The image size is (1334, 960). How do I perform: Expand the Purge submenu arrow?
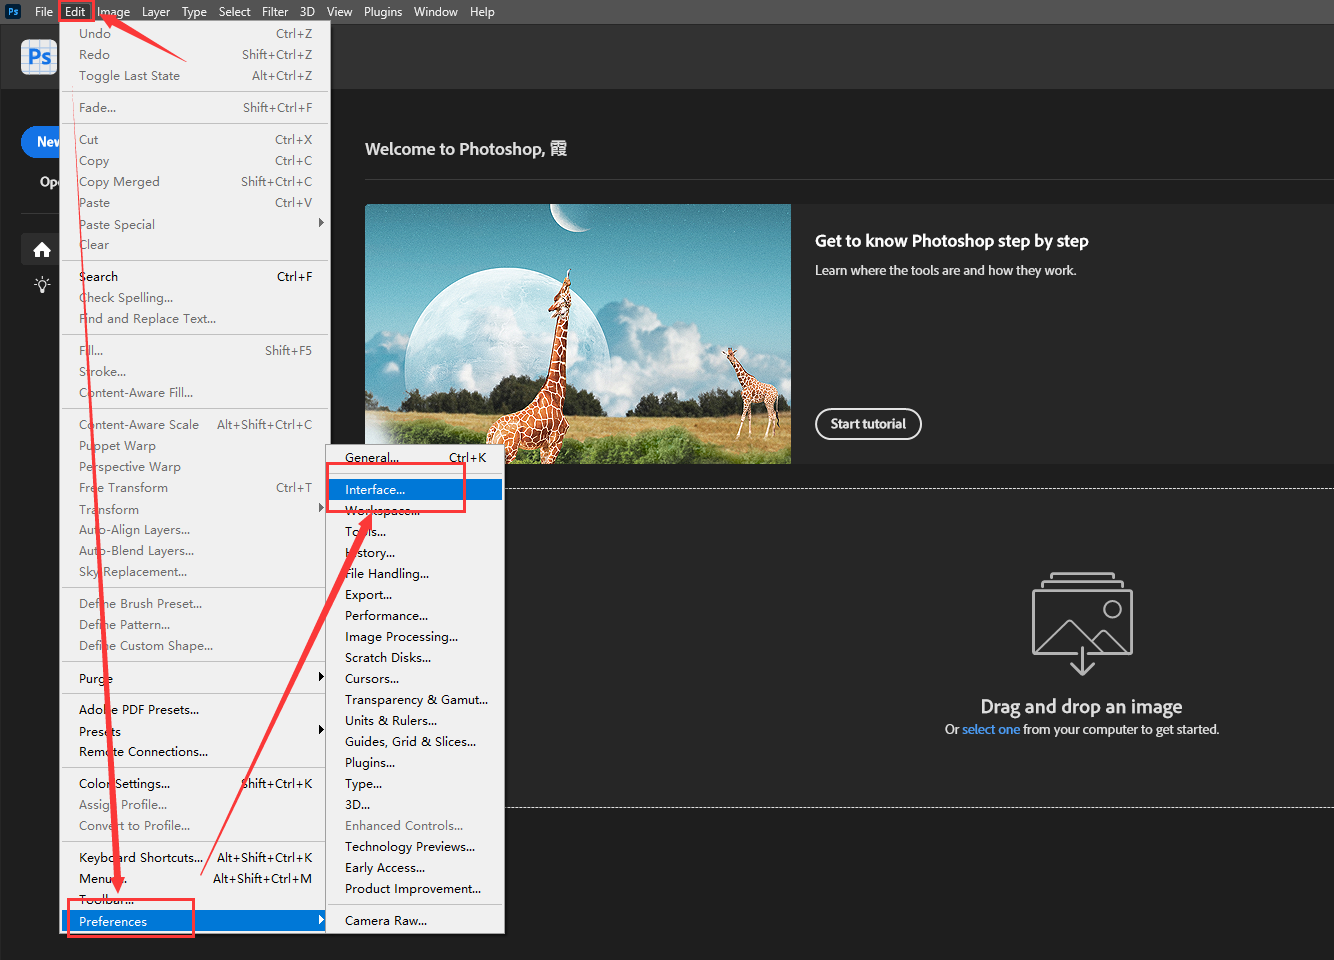click(x=321, y=677)
